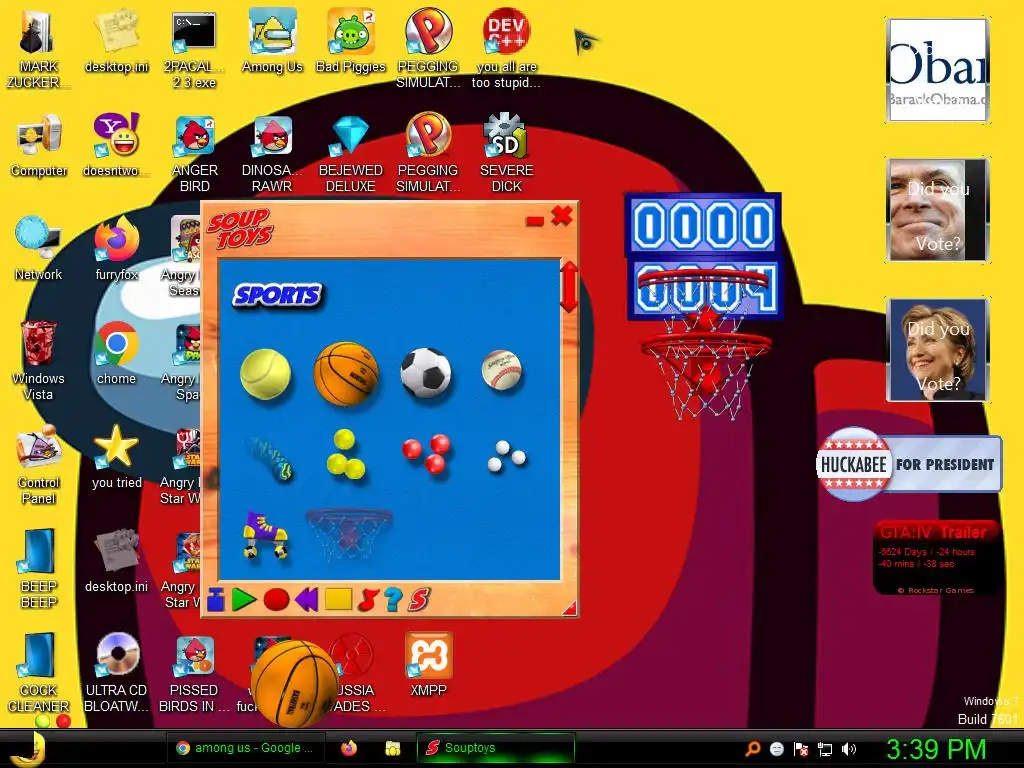
Task: Open the 2PACAL 2.3.exe shortcut
Action: click(x=195, y=50)
